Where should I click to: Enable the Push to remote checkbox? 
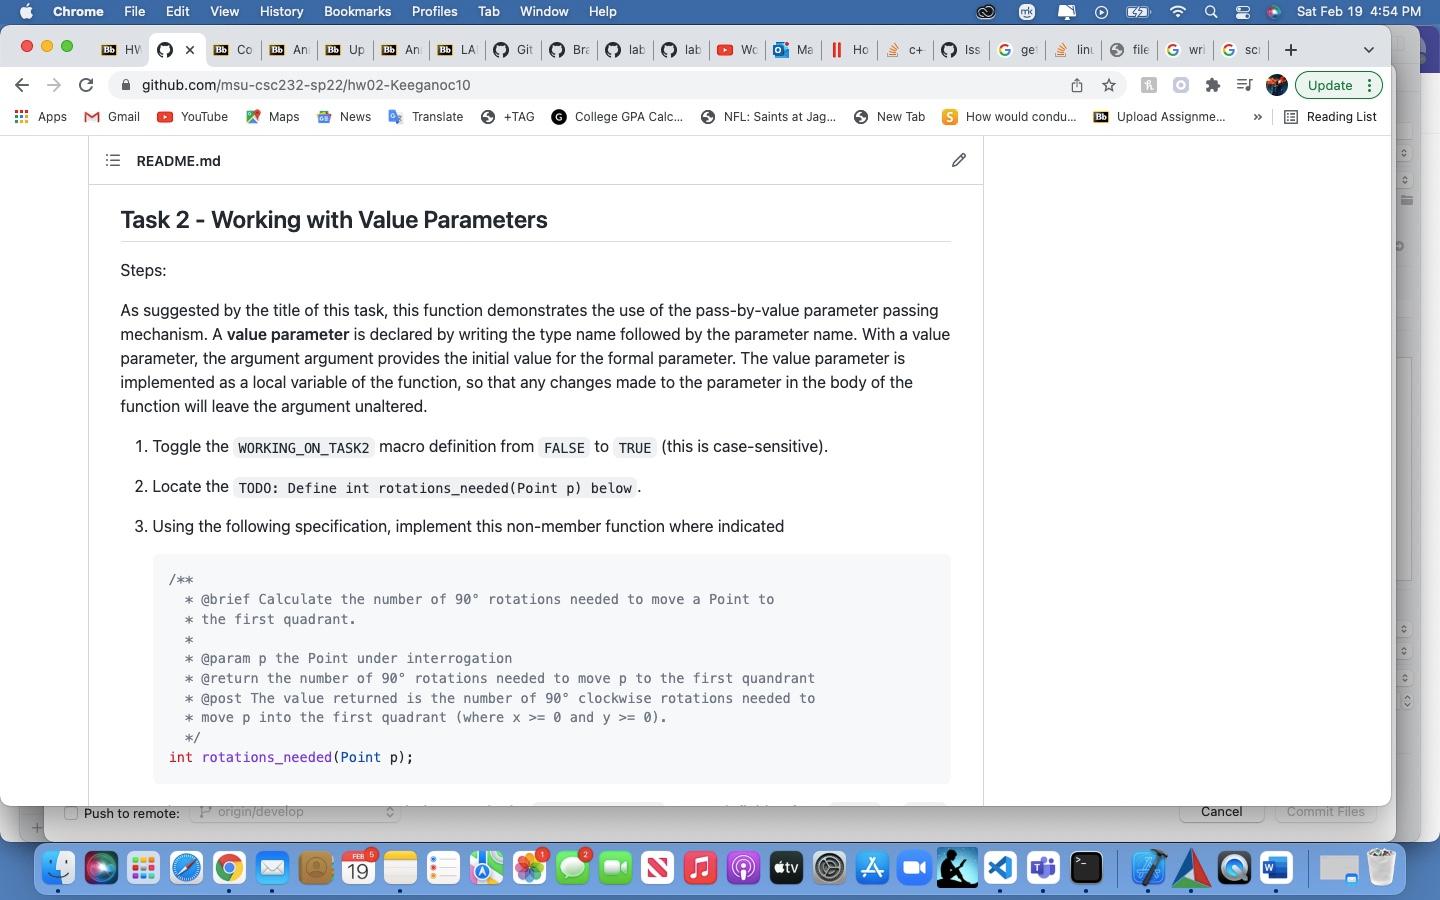70,814
